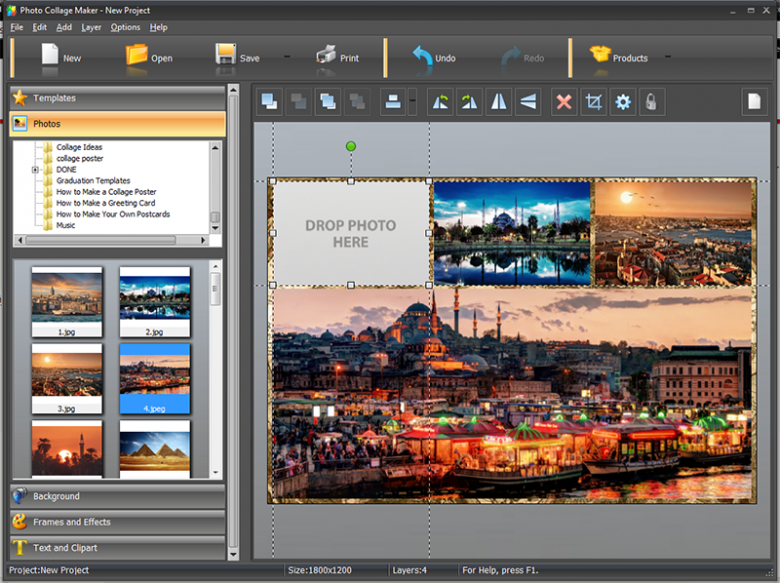Click the thumbnail list down scroll arrow
Image resolution: width=780 pixels, height=583 pixels.
click(x=216, y=473)
